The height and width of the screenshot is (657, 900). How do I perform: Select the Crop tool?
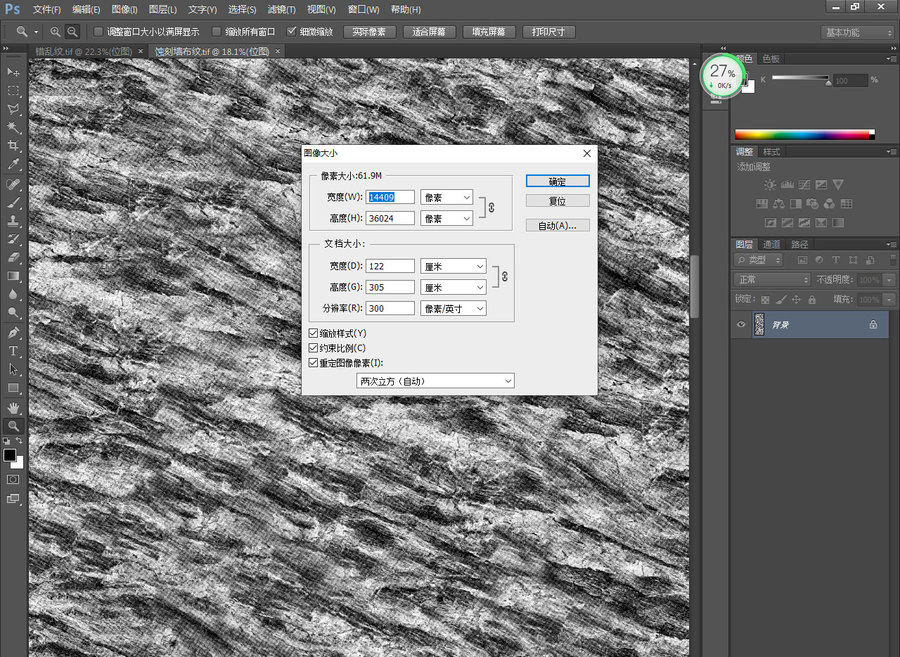13,145
